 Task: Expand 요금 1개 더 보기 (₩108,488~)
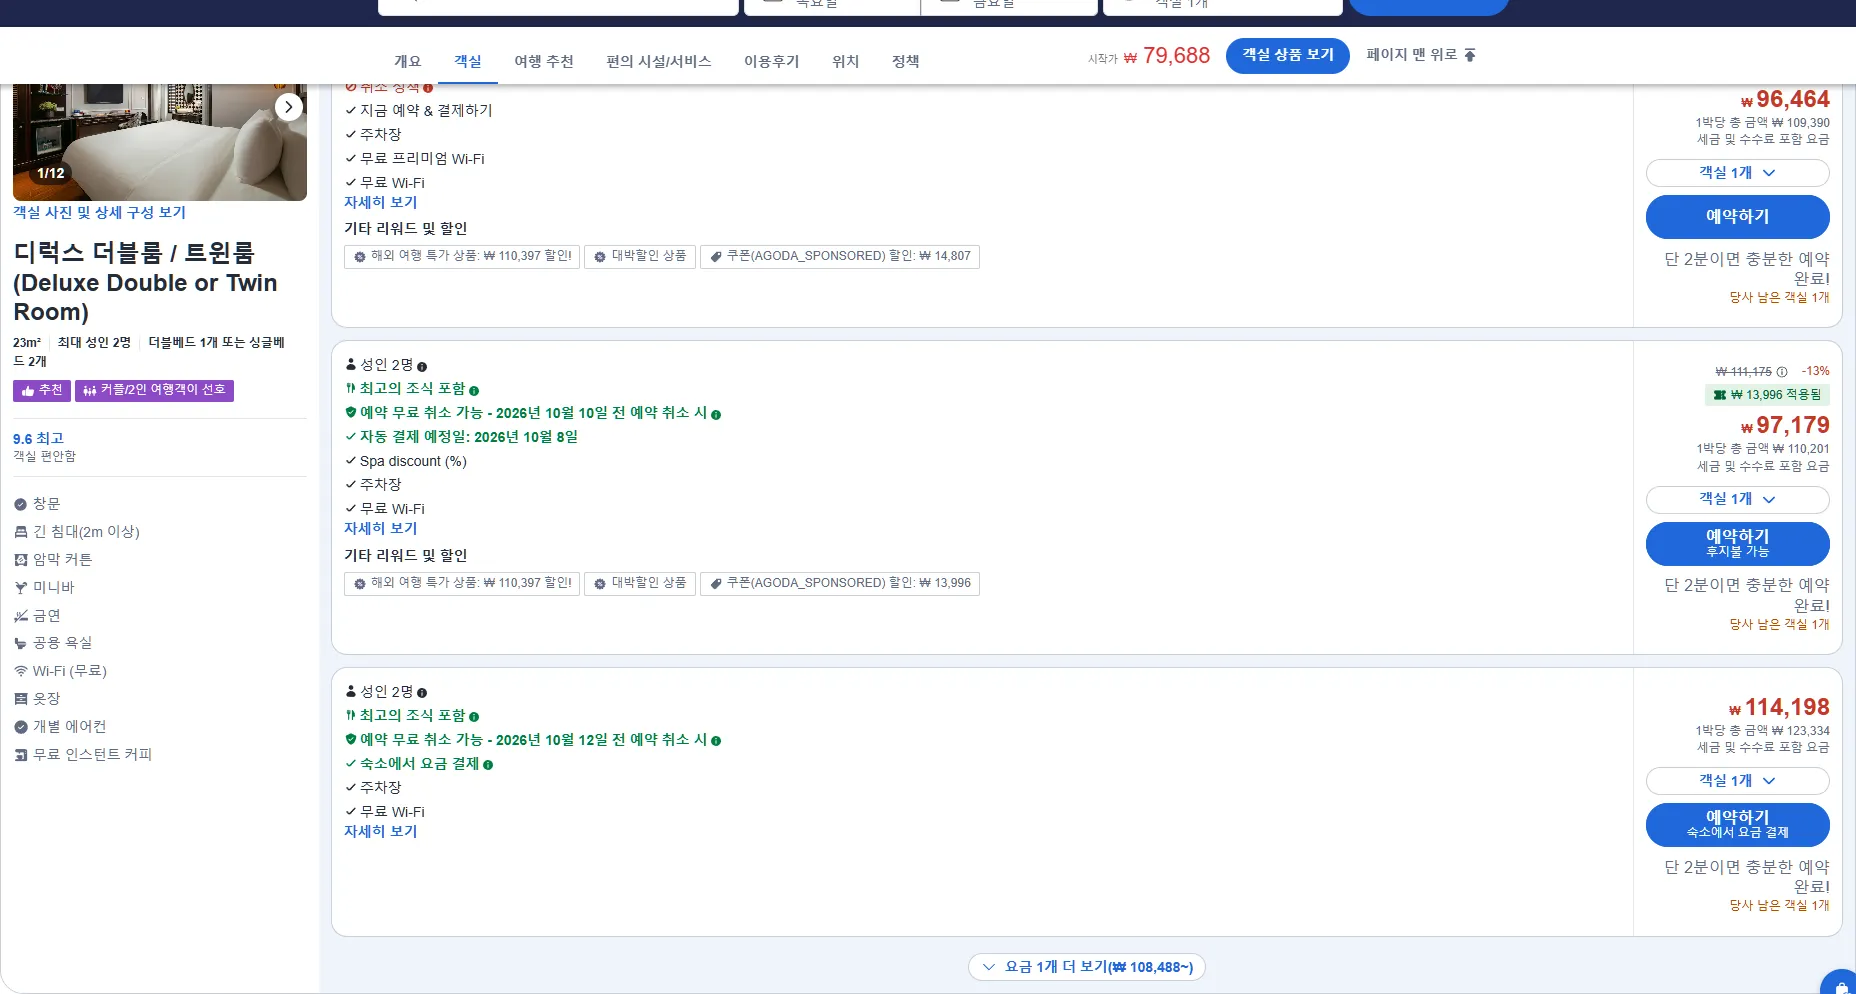click(1087, 967)
